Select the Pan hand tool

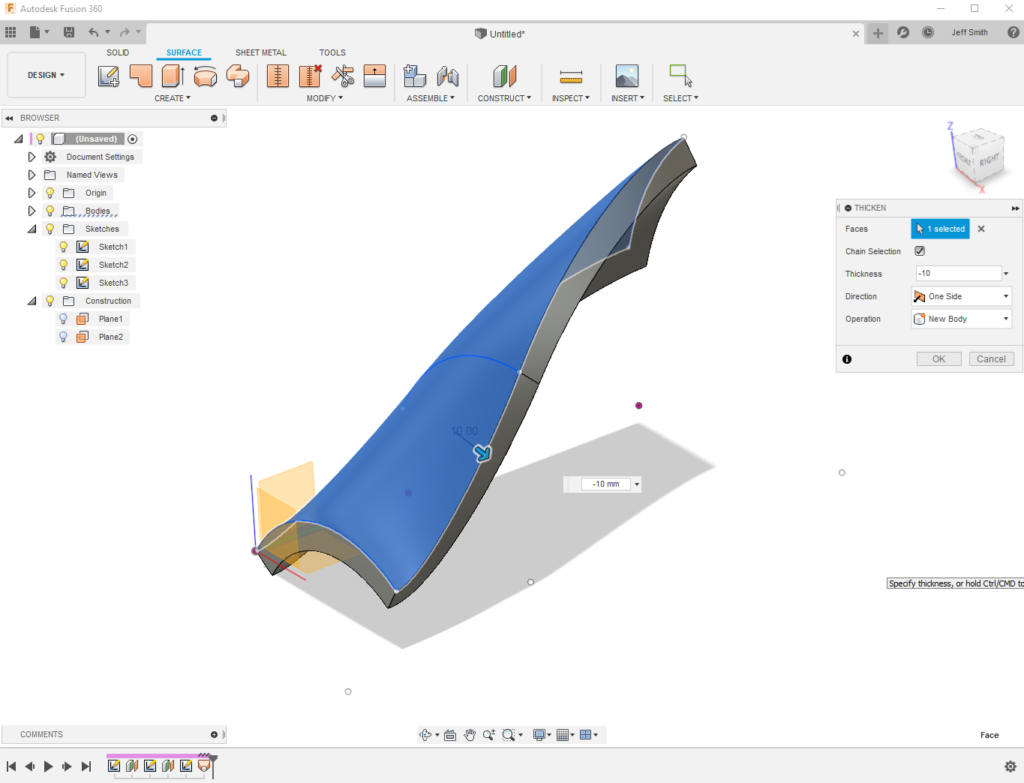point(469,735)
